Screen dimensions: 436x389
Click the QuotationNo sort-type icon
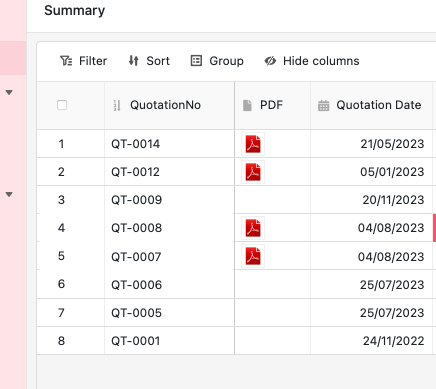coord(117,105)
